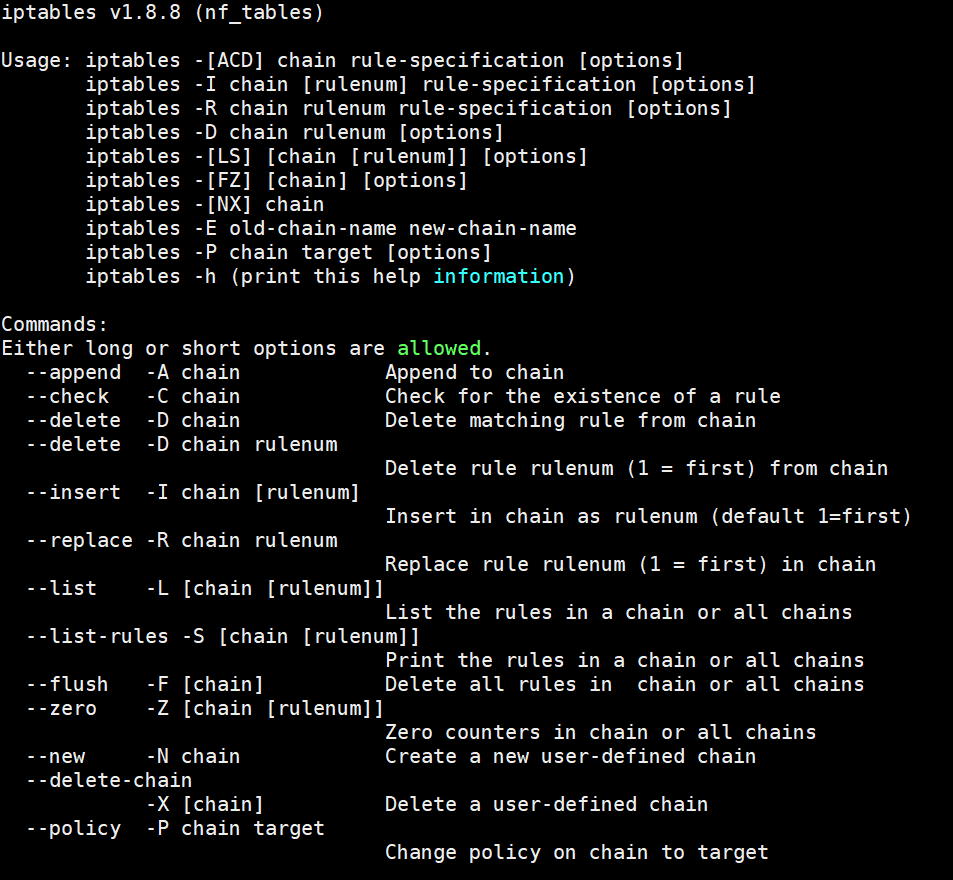
Task: Click the cyan word "information"
Action: click(498, 277)
